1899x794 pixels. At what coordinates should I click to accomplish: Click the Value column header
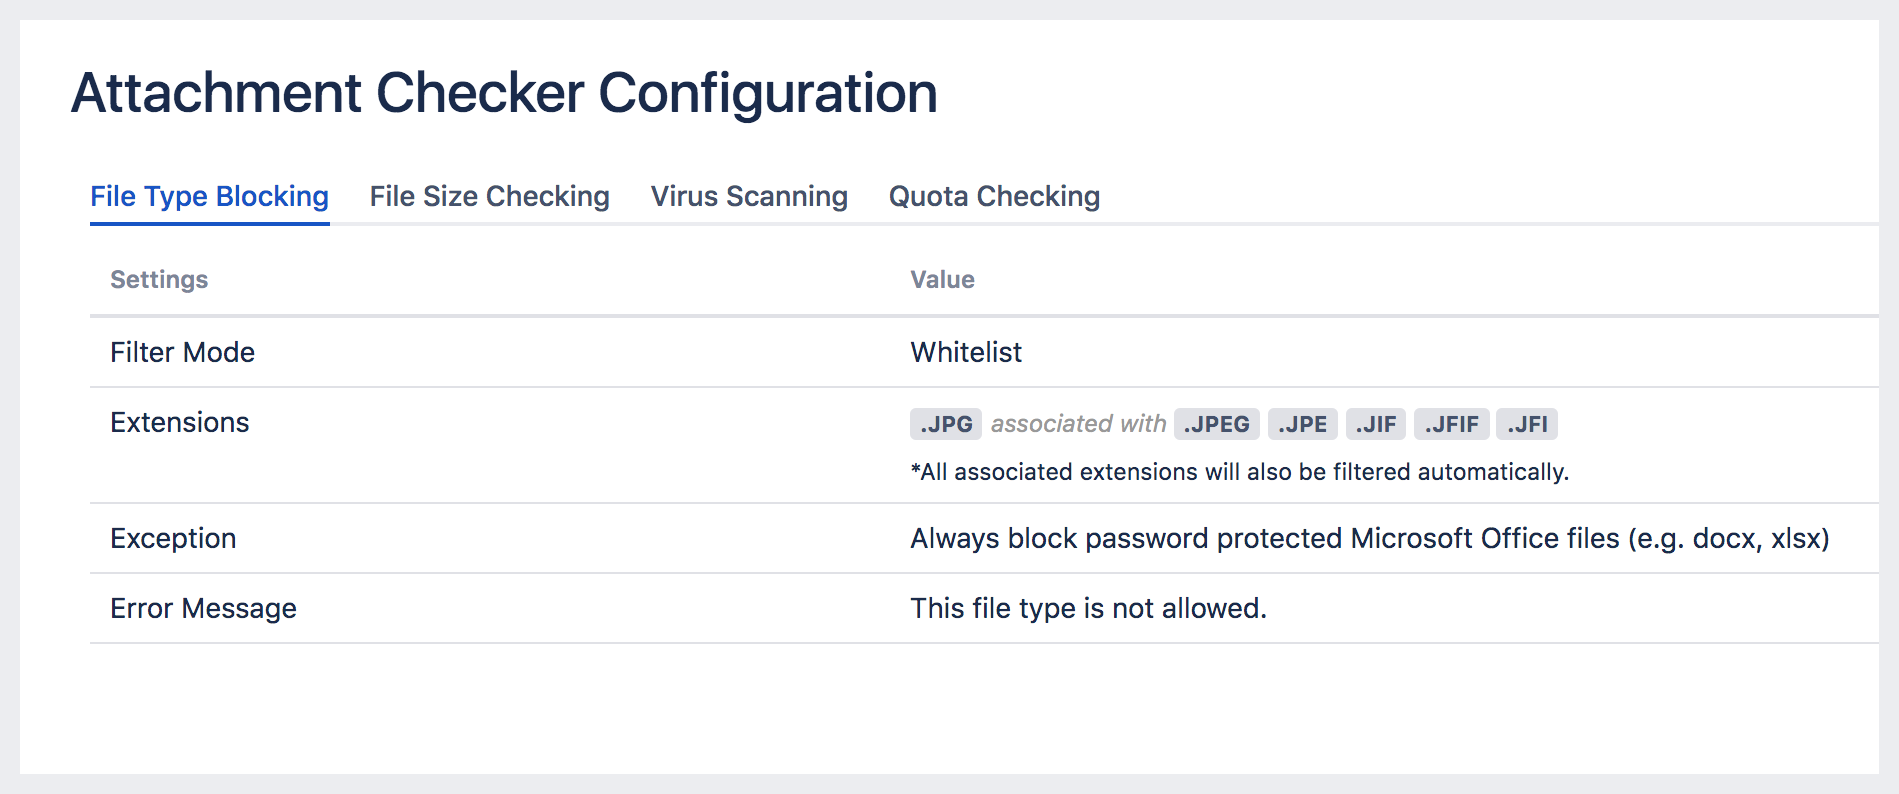942,279
